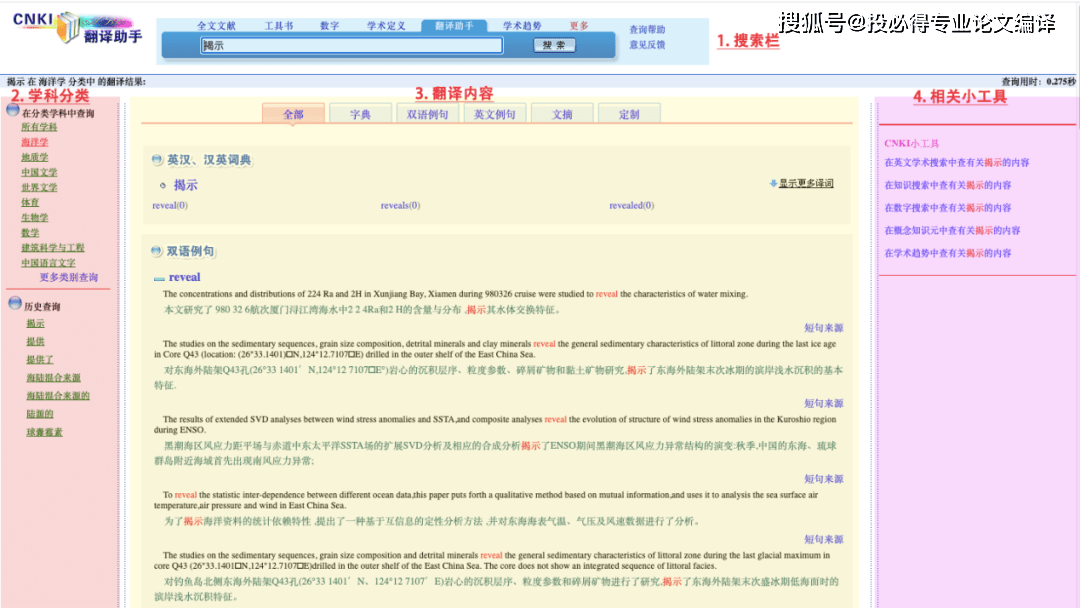Viewport: 1080px width, 608px height.
Task: Open 在知识搜索中查有关揭示的内容 link
Action: pyautogui.click(x=948, y=185)
